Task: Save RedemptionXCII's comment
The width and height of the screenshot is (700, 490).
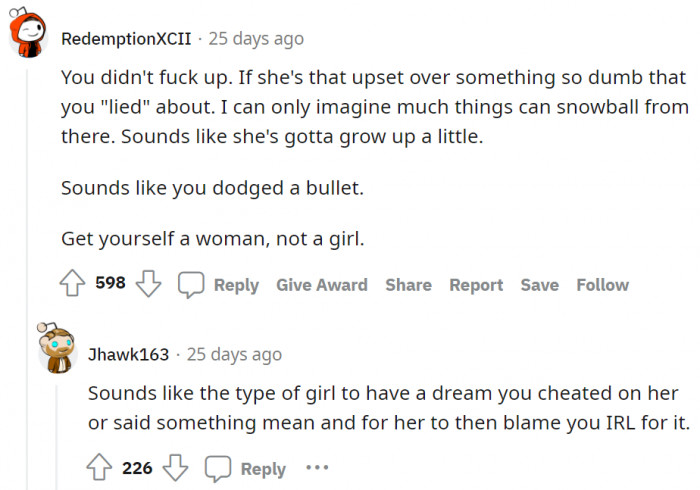Action: (x=539, y=285)
